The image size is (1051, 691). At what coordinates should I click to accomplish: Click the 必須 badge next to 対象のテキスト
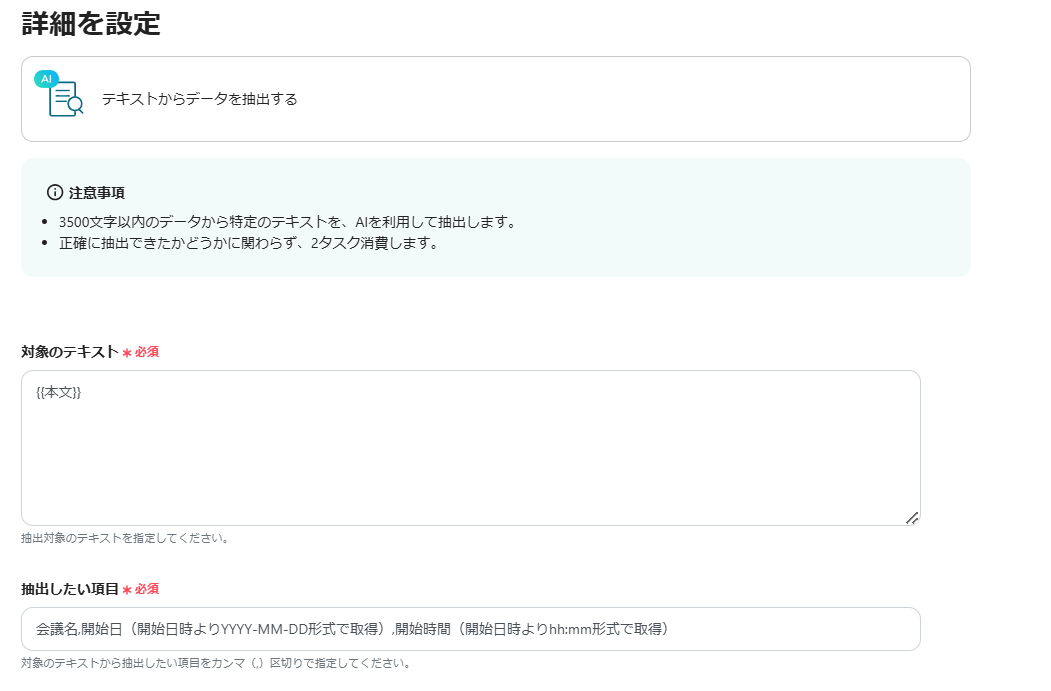[x=148, y=352]
